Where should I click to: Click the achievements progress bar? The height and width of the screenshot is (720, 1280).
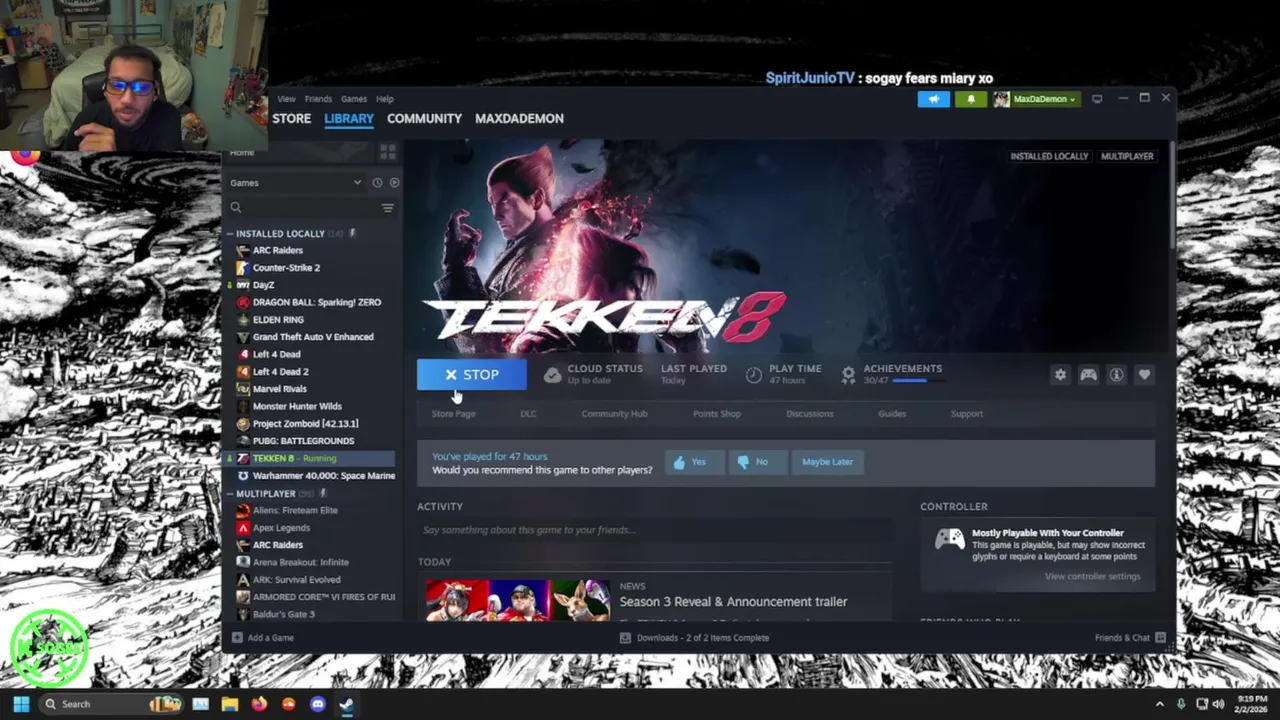(x=917, y=381)
